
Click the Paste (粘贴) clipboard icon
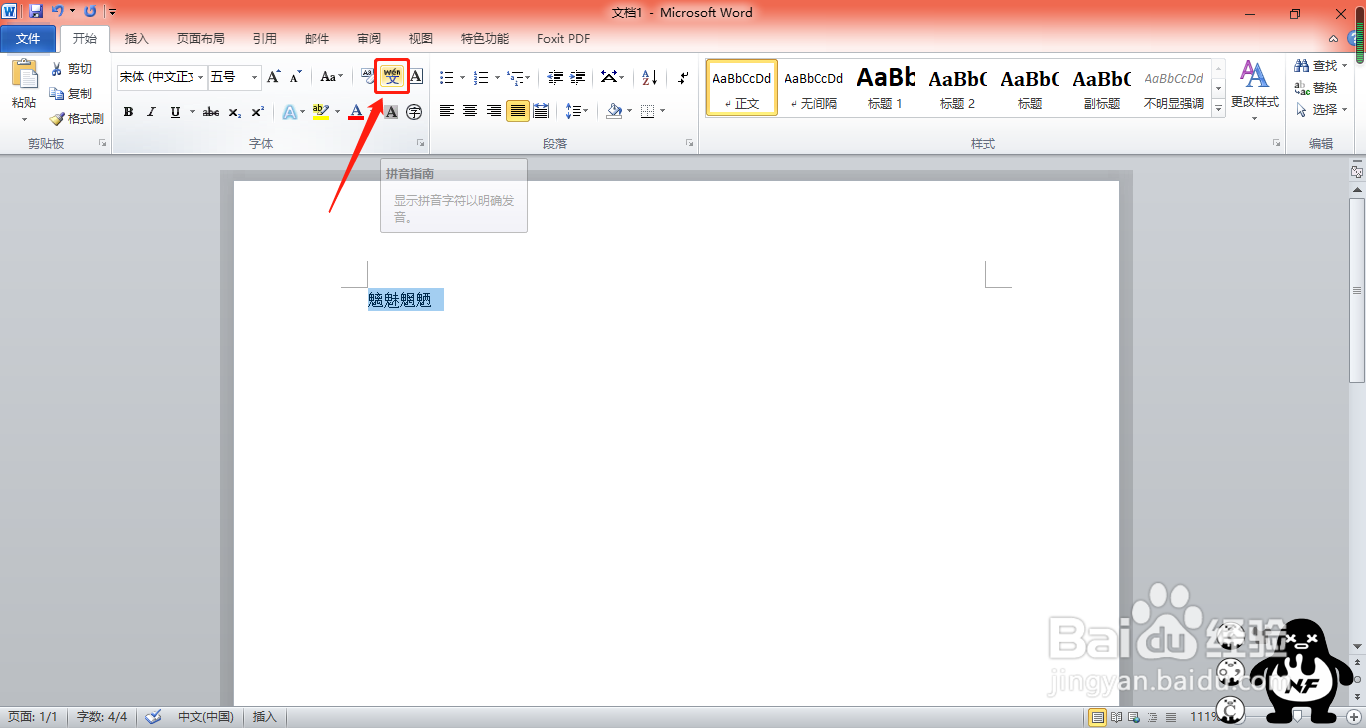click(x=24, y=76)
